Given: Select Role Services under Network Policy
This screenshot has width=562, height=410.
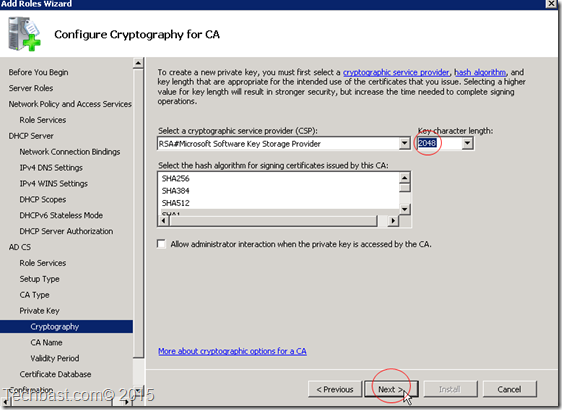Looking at the screenshot, I should click(43, 120).
